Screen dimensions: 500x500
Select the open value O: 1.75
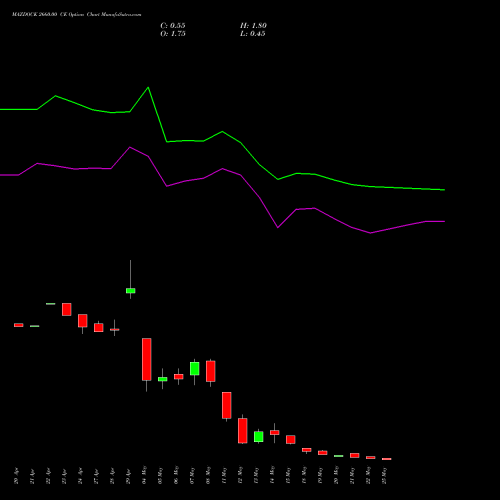pyautogui.click(x=173, y=34)
